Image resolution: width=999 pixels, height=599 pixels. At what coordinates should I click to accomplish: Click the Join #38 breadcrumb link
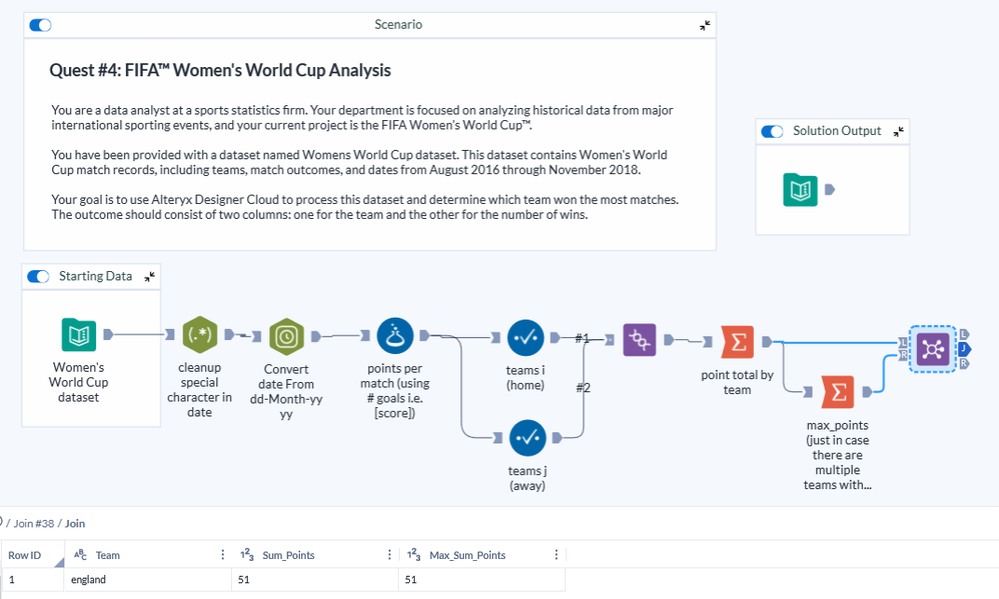coord(36,523)
